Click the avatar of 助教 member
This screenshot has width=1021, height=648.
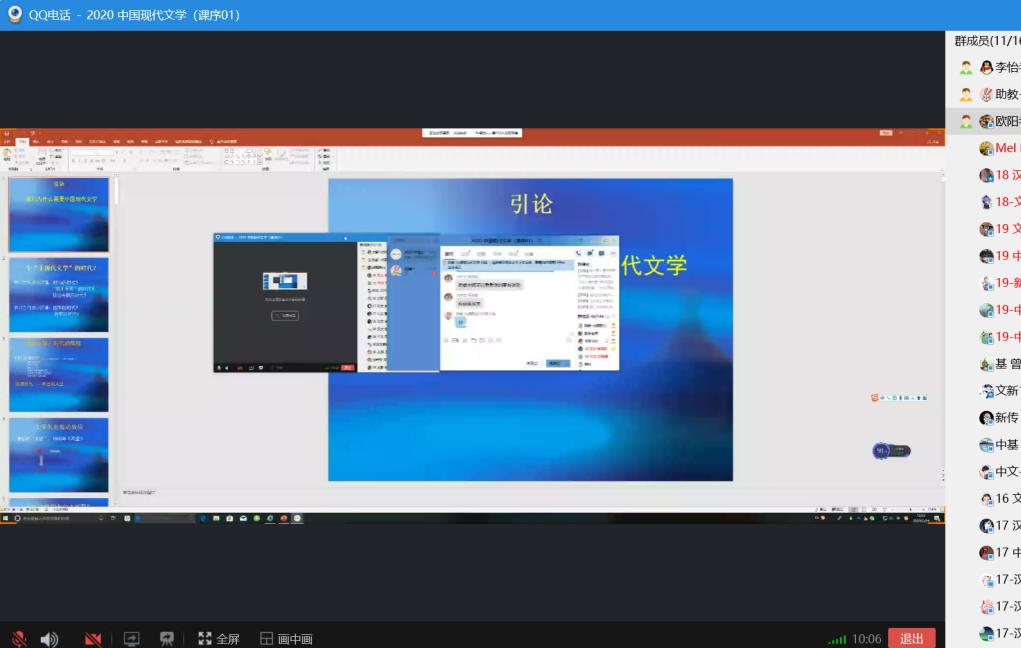point(987,94)
